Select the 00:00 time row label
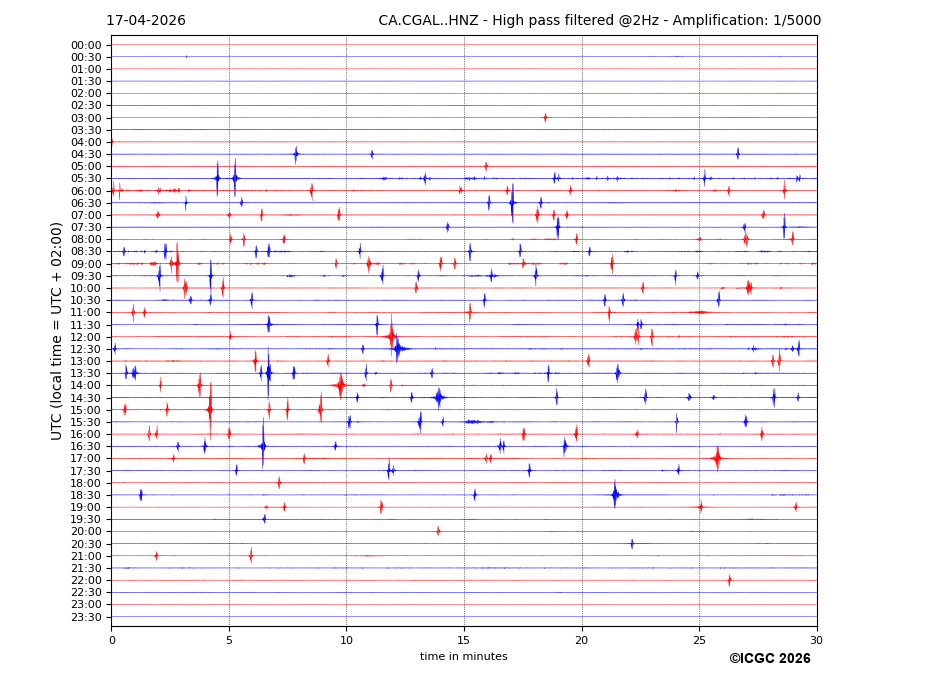This screenshot has height=696, width=927. point(86,45)
